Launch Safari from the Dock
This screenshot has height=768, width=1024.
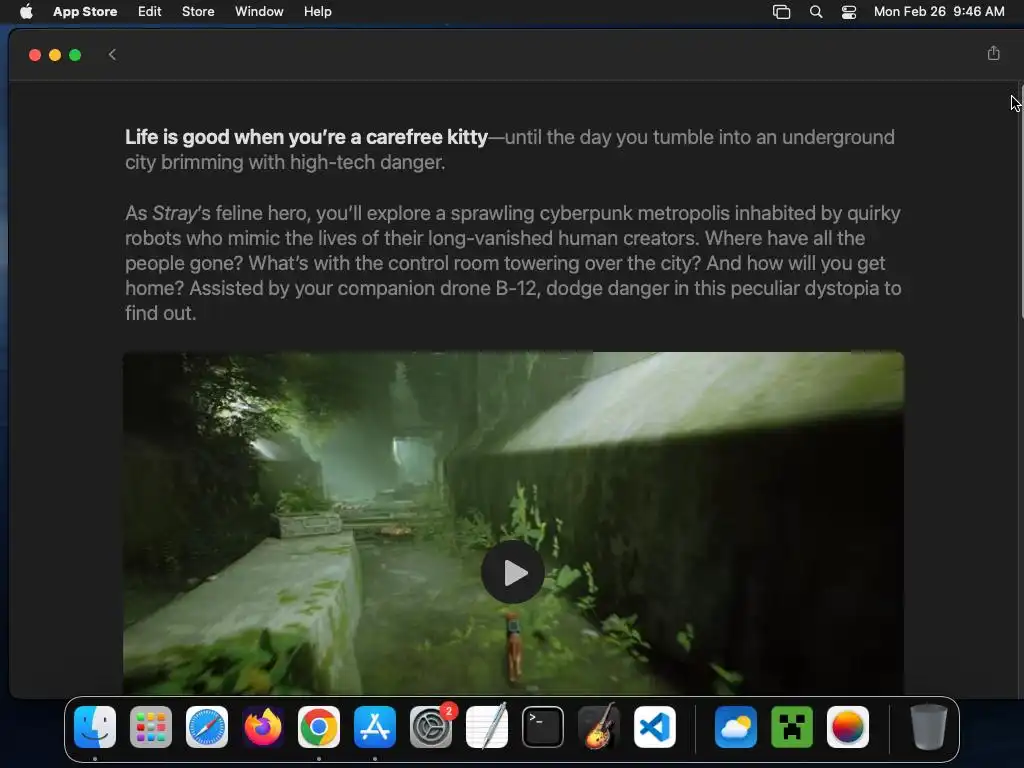[207, 727]
